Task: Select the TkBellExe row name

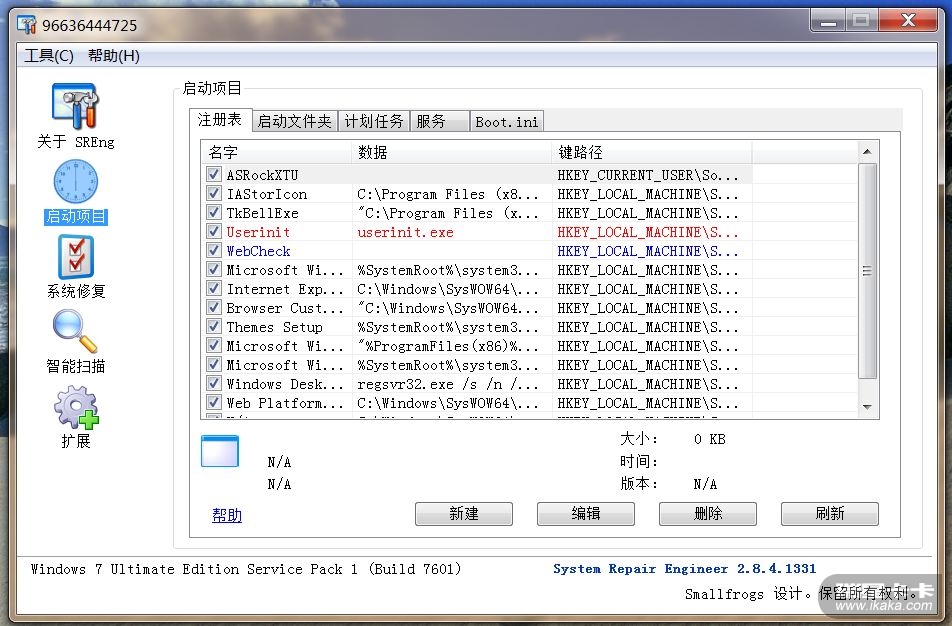Action: (x=262, y=213)
